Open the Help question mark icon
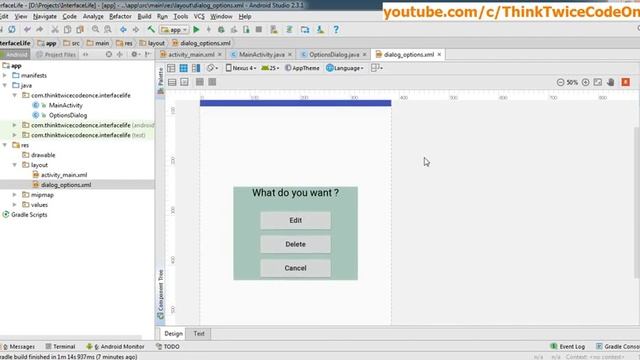The image size is (640, 360). [x=336, y=29]
